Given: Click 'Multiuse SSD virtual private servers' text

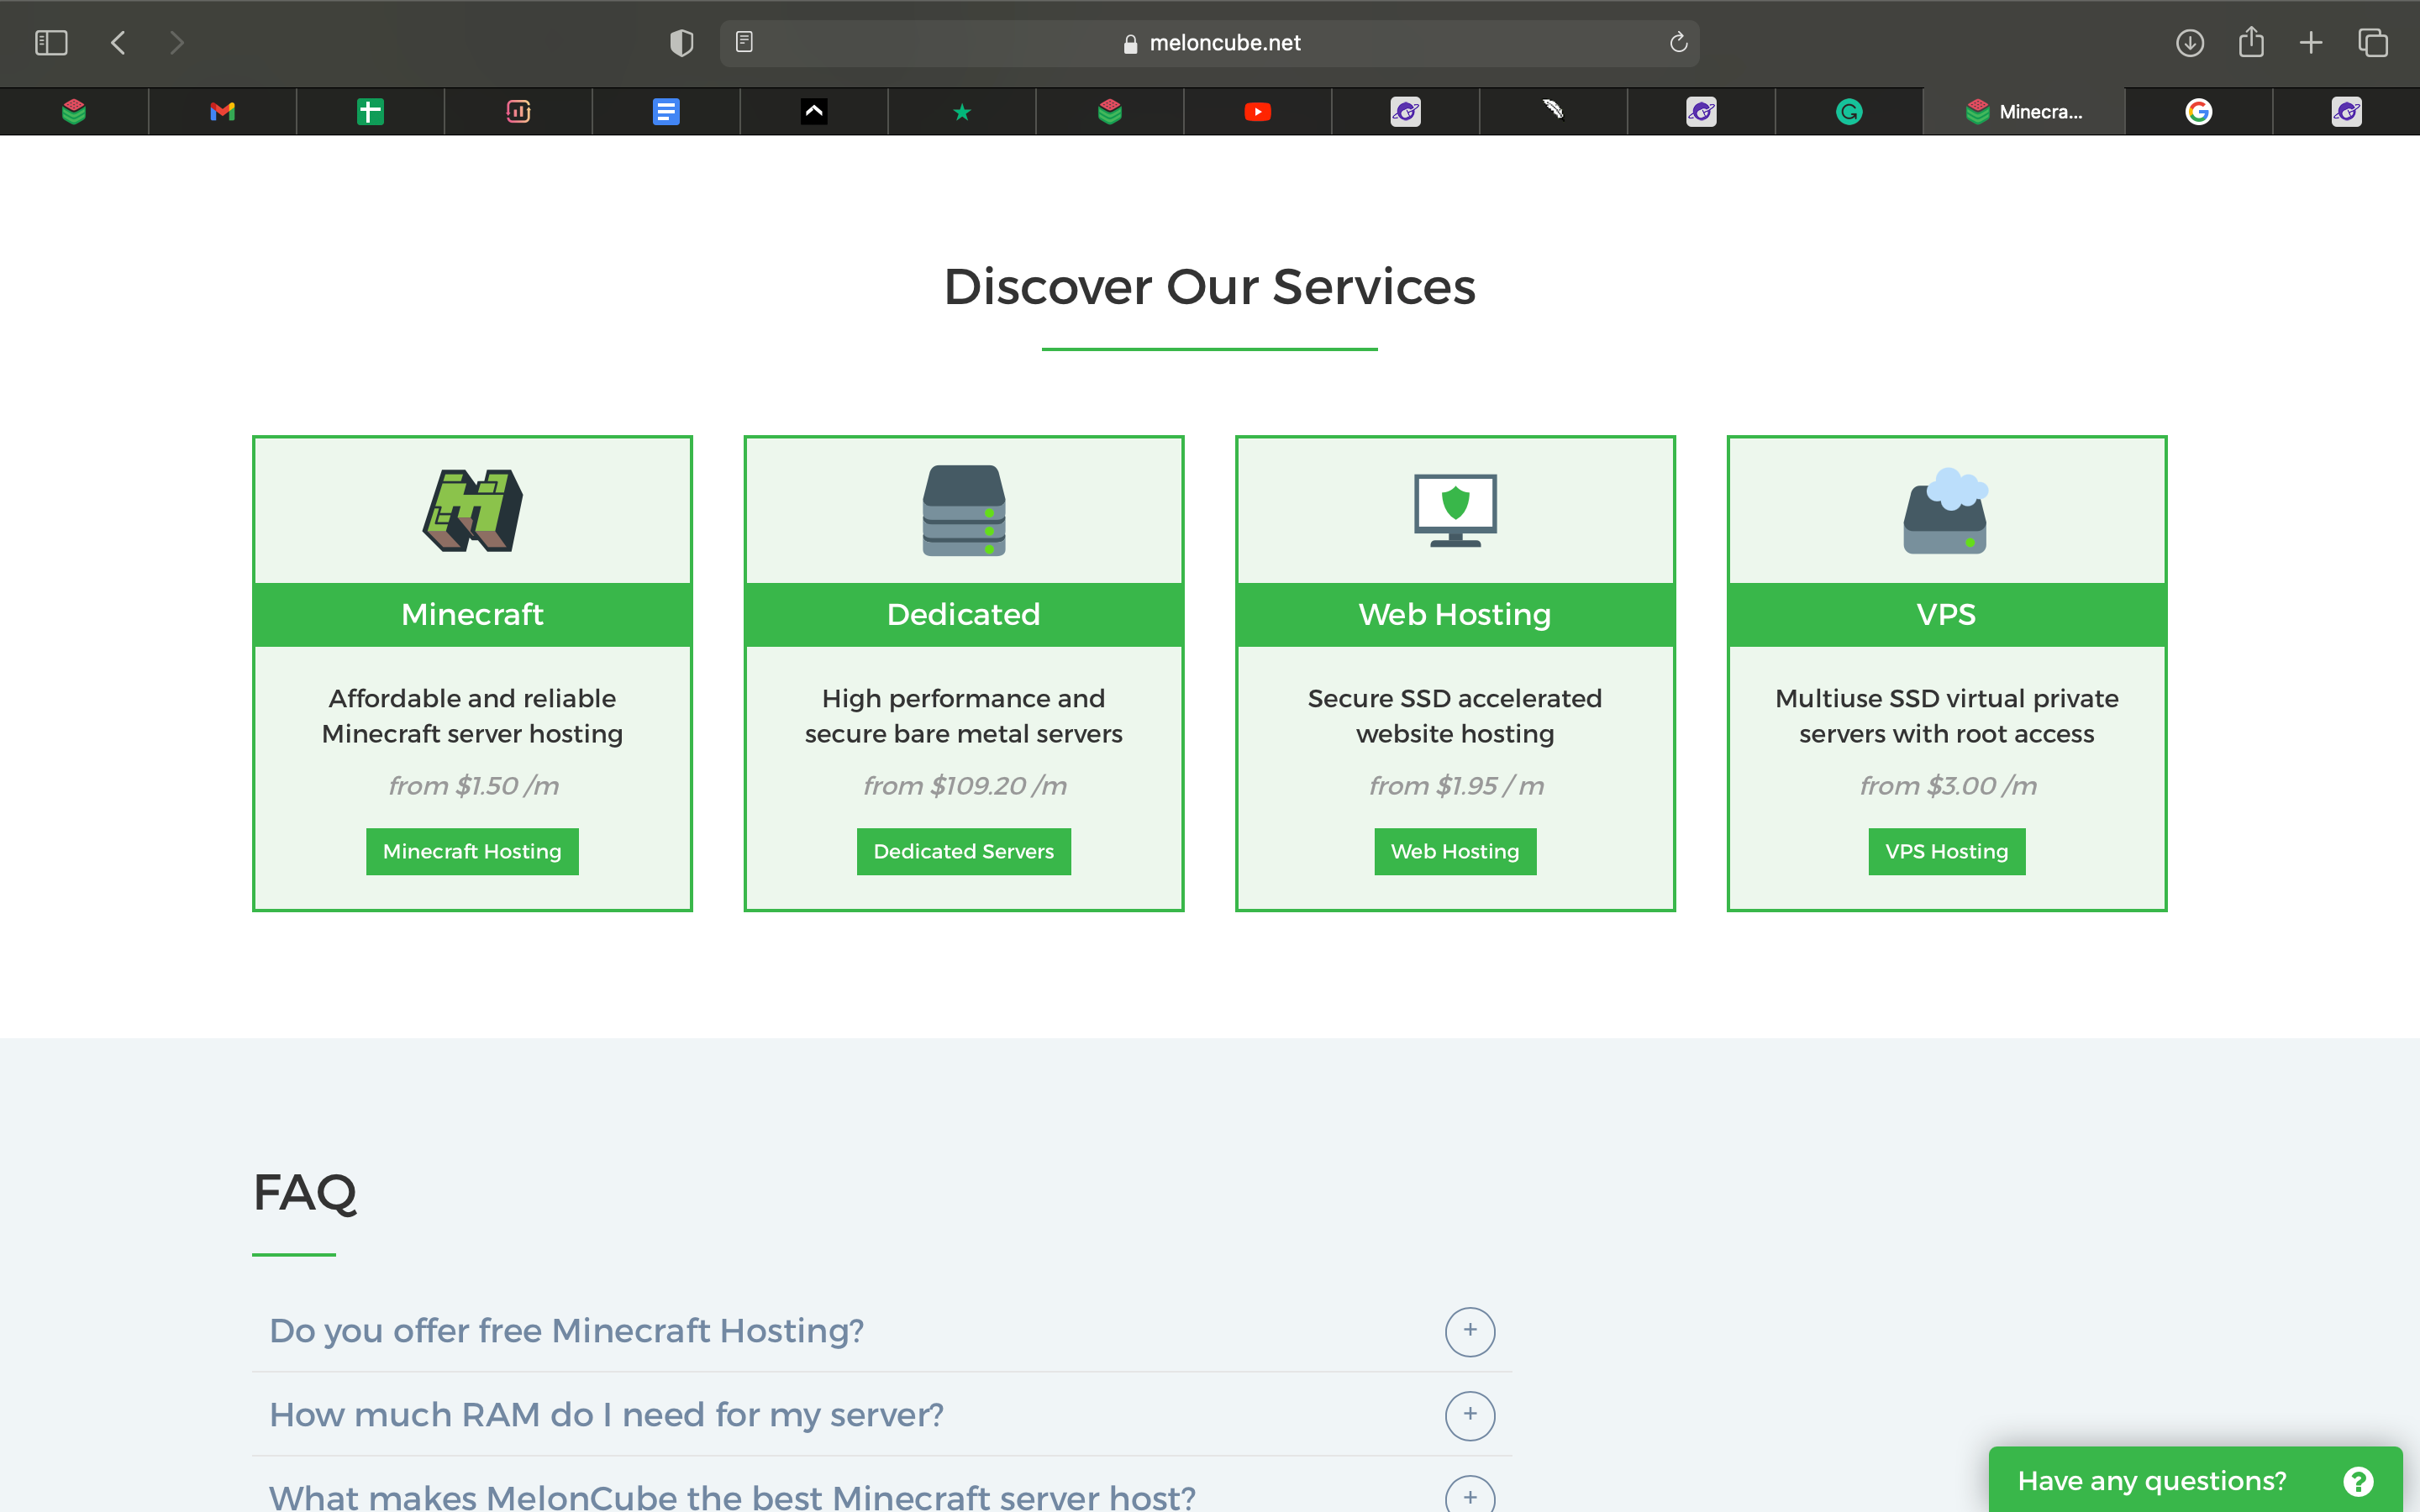Looking at the screenshot, I should pos(1946,716).
